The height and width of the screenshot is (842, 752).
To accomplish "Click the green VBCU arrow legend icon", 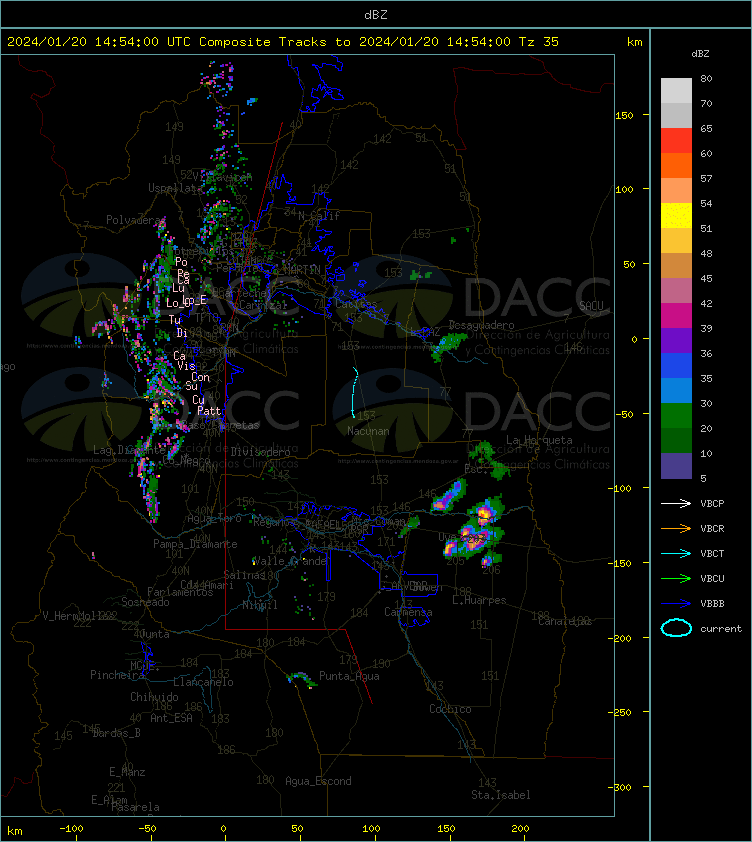I will click(676, 578).
